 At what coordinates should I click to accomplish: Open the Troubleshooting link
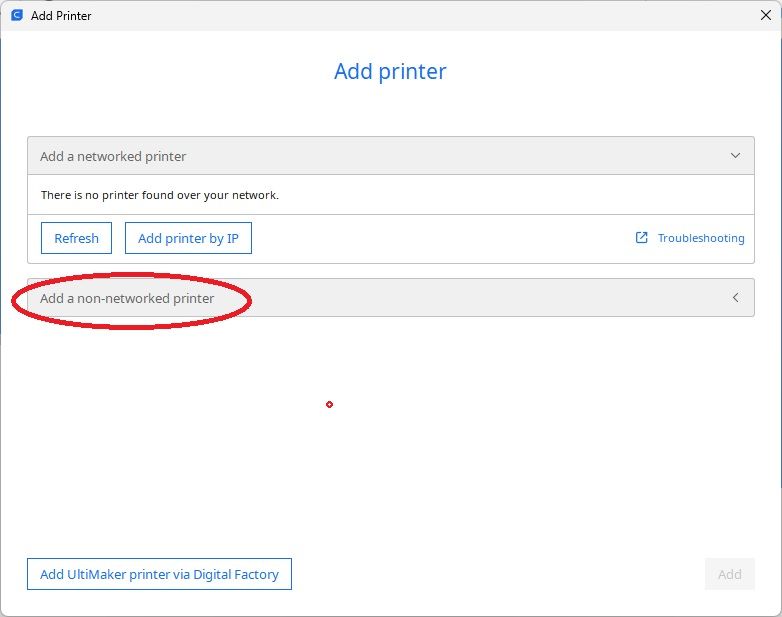tap(701, 238)
